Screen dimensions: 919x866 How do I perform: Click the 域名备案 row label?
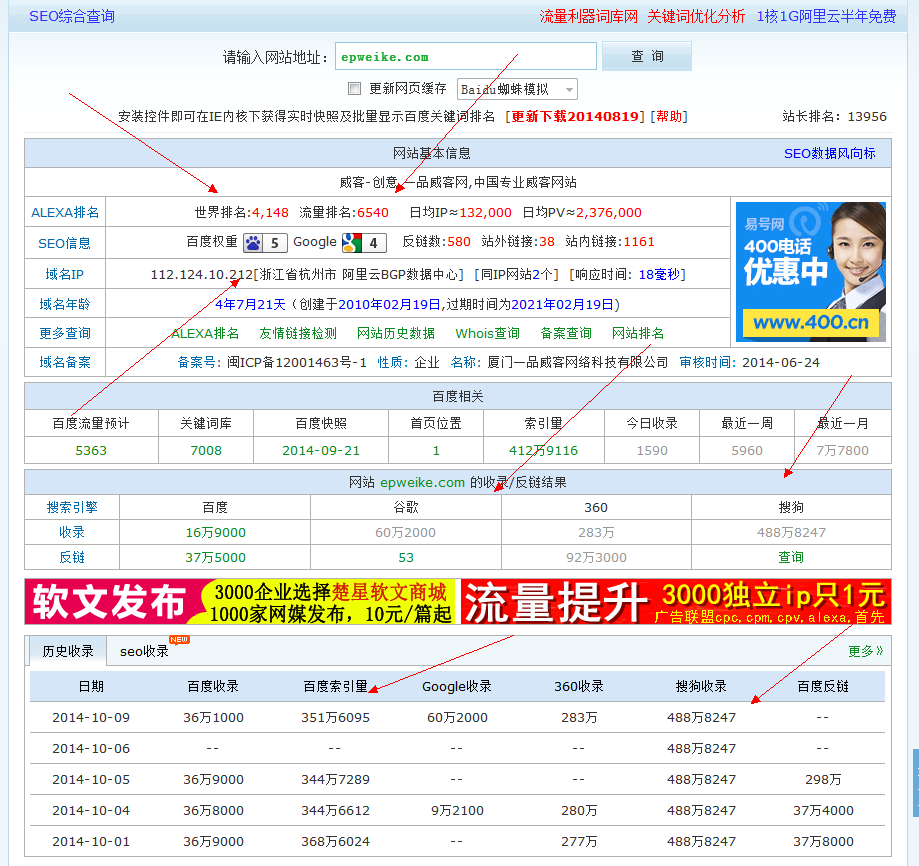coord(64,362)
